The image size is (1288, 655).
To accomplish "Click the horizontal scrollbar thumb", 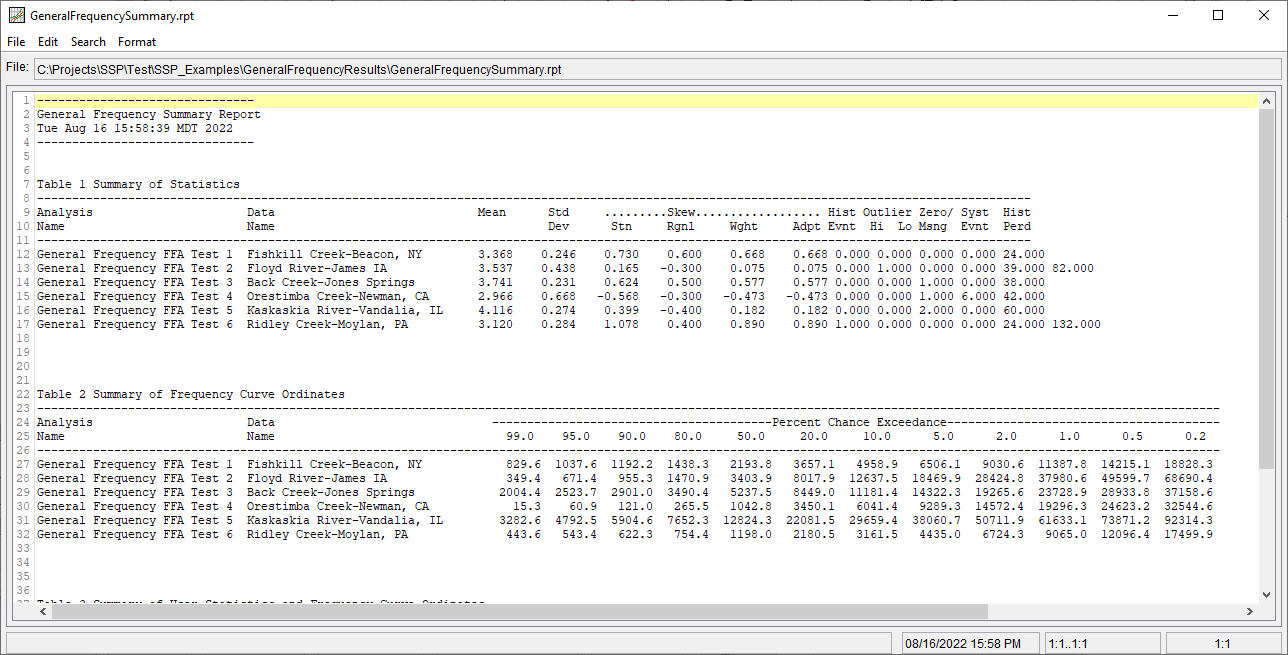I will tap(520, 612).
